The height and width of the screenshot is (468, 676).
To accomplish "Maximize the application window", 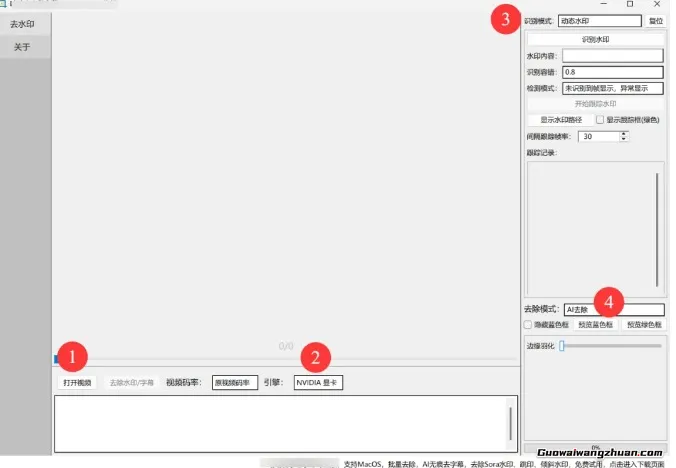I will point(629,4).
